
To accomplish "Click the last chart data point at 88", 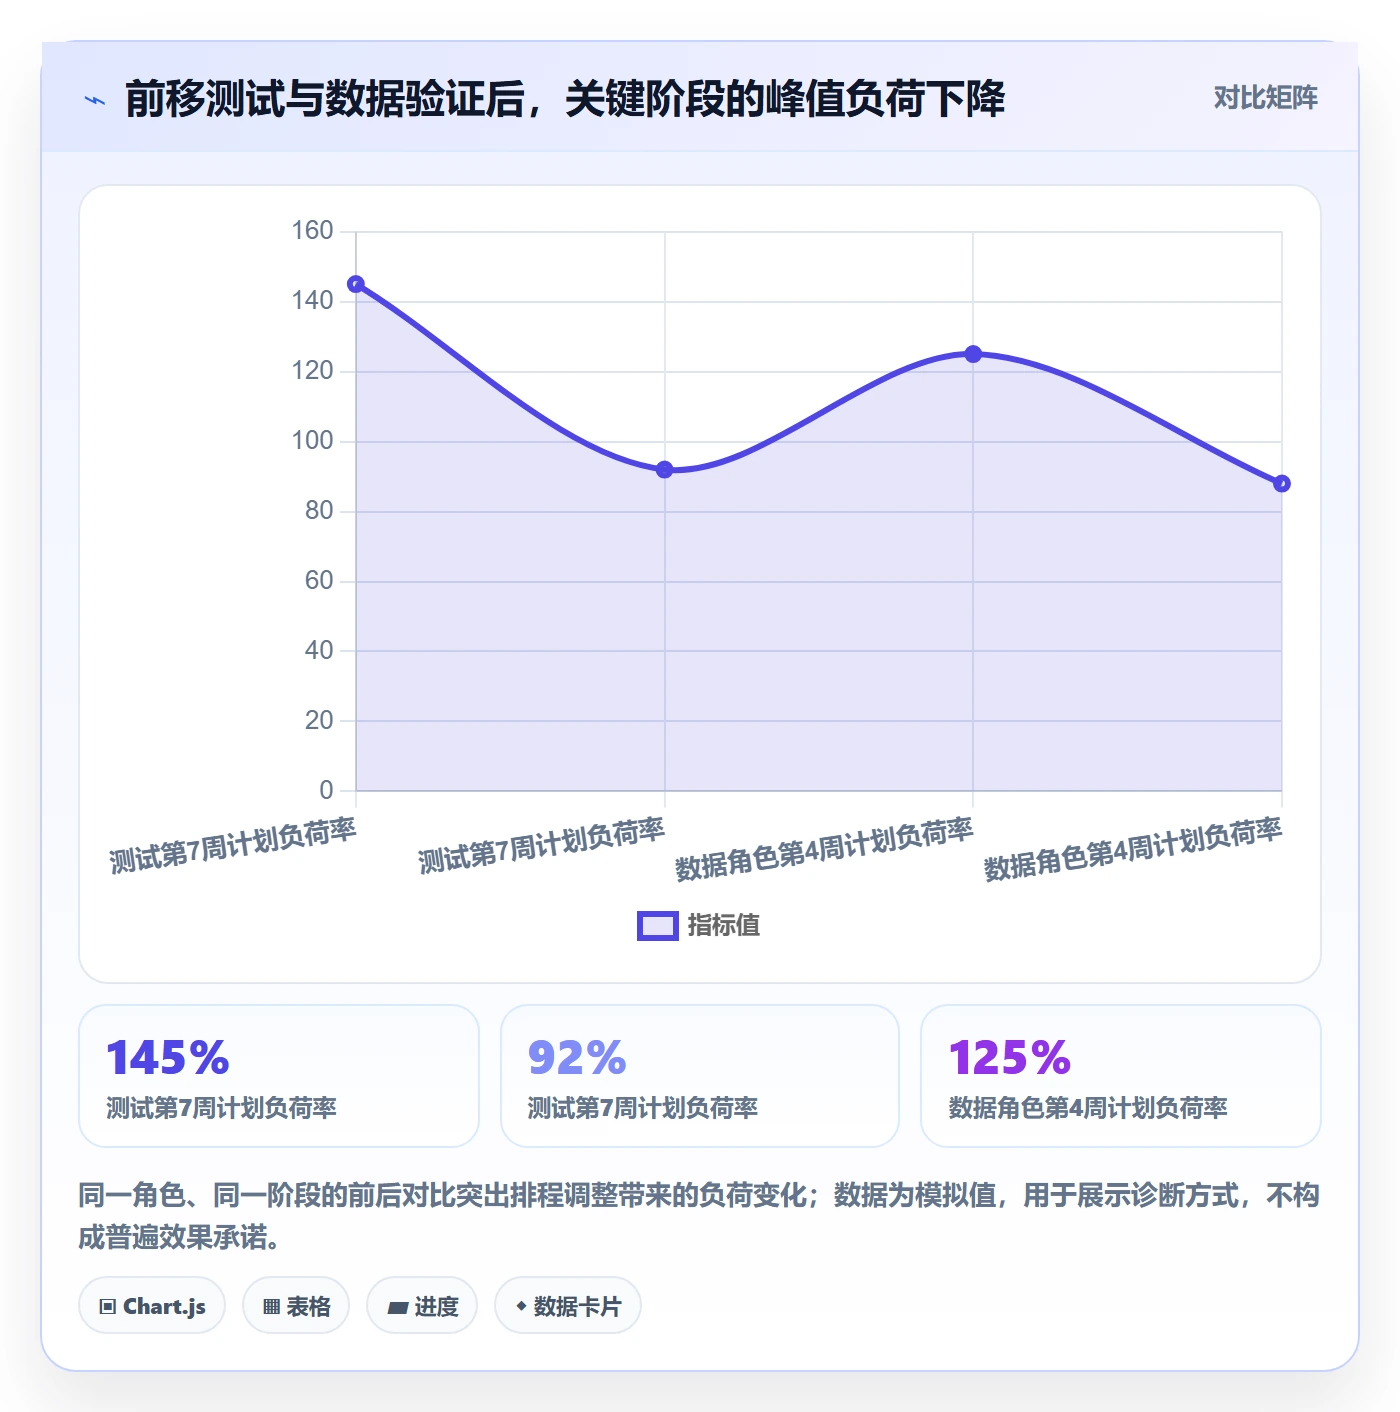I will pos(1282,484).
